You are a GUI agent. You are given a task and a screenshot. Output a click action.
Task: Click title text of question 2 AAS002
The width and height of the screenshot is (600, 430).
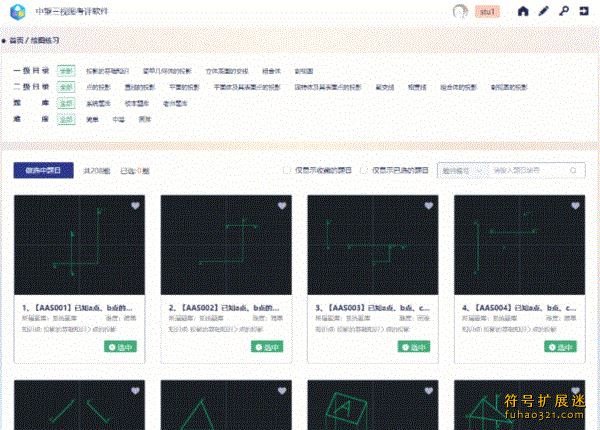click(x=224, y=308)
